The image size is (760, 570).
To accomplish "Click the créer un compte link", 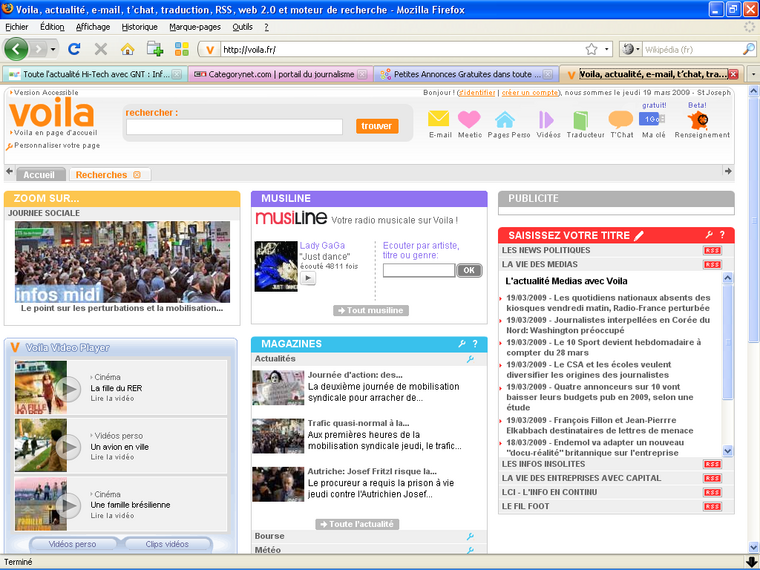I will [x=530, y=93].
